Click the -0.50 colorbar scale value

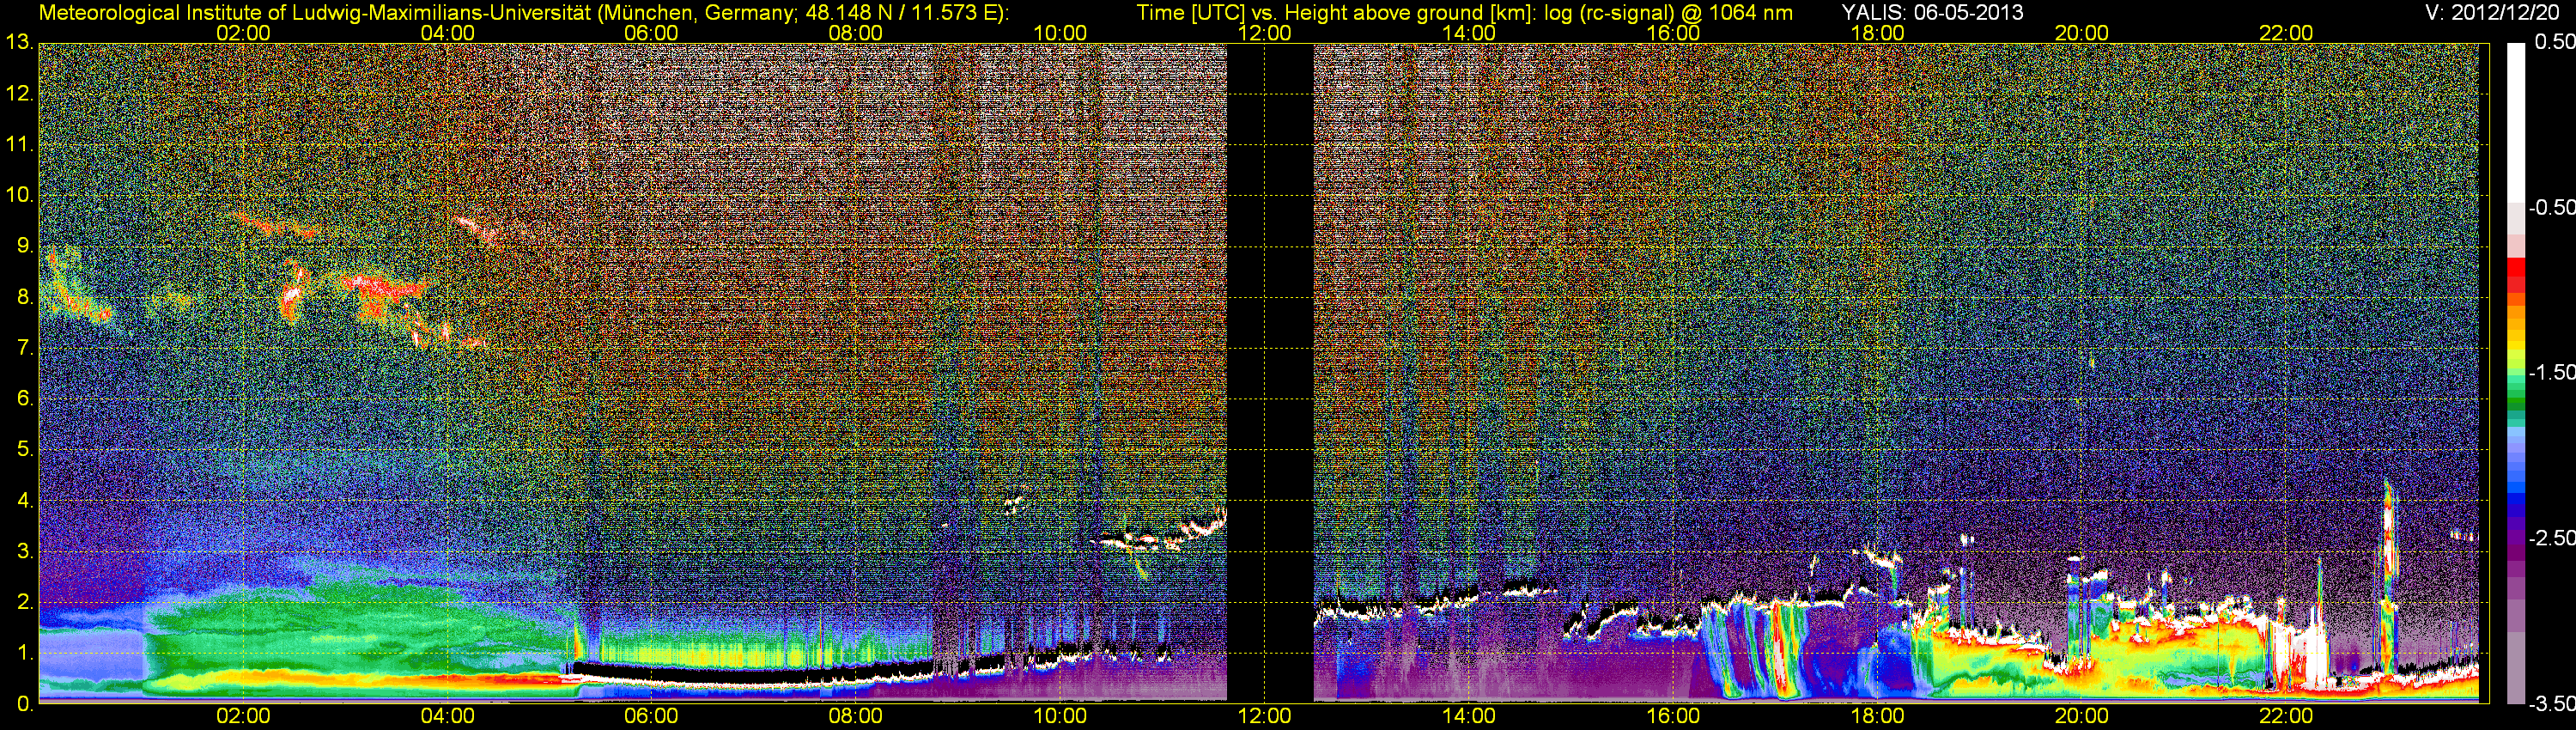2551,207
